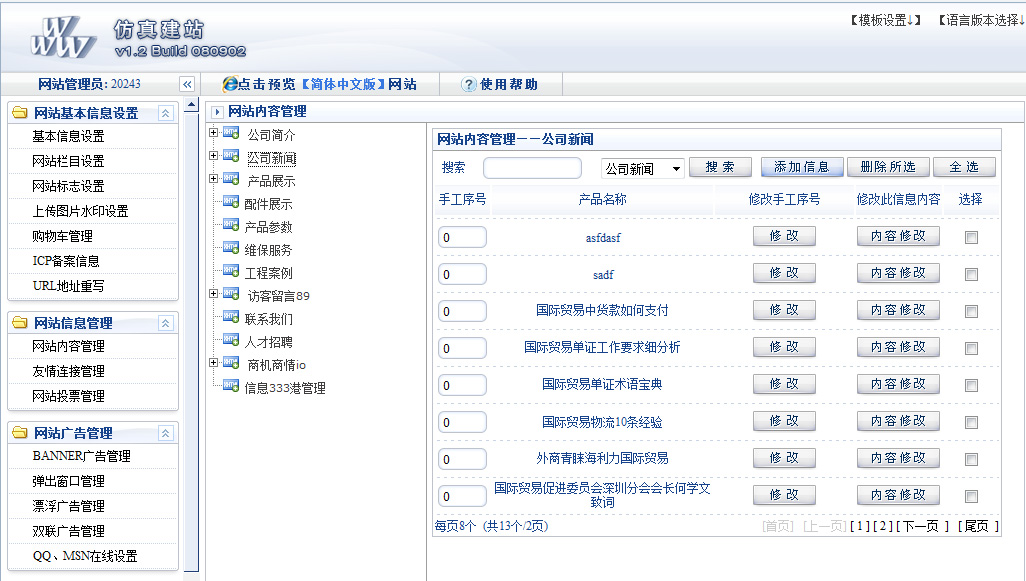1026x581 pixels.
Task: Go to the next page via 下一页
Action: 921,526
